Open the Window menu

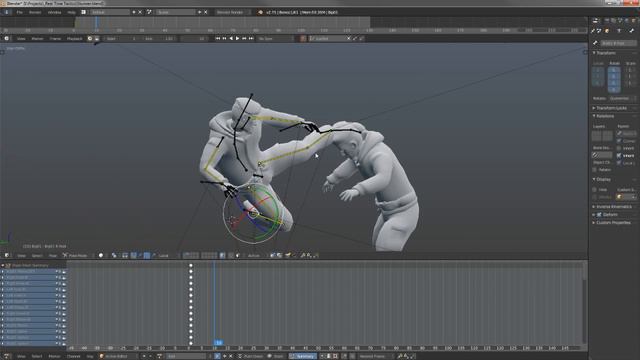coord(54,12)
